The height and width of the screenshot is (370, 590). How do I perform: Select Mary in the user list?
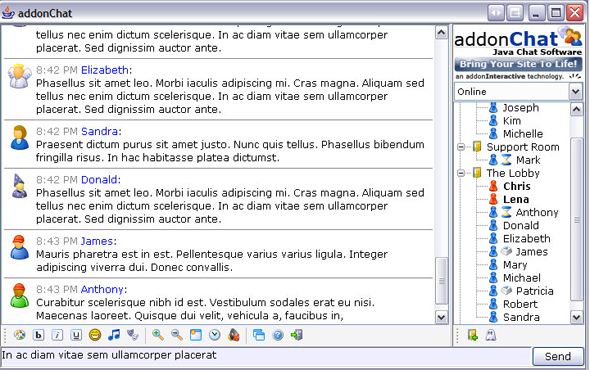(515, 265)
